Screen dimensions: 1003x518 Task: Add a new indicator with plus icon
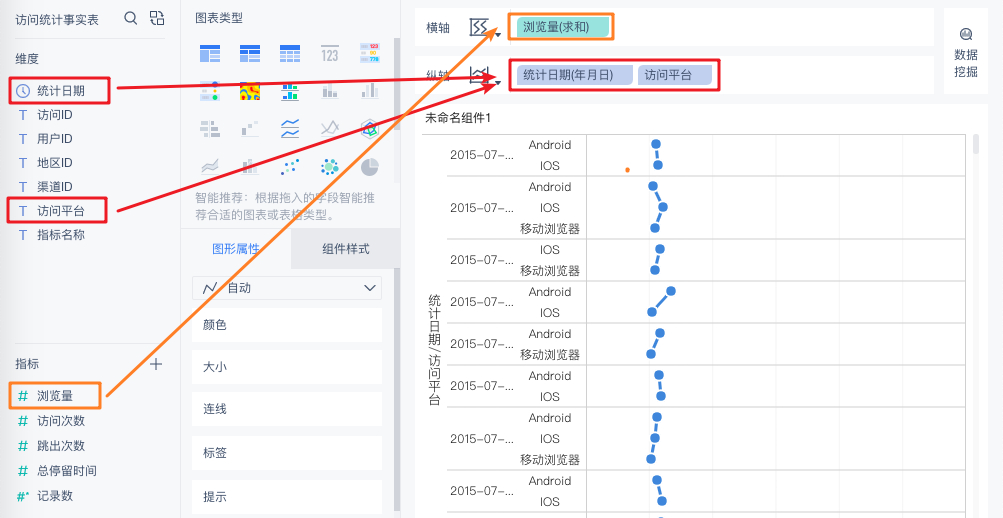point(156,364)
